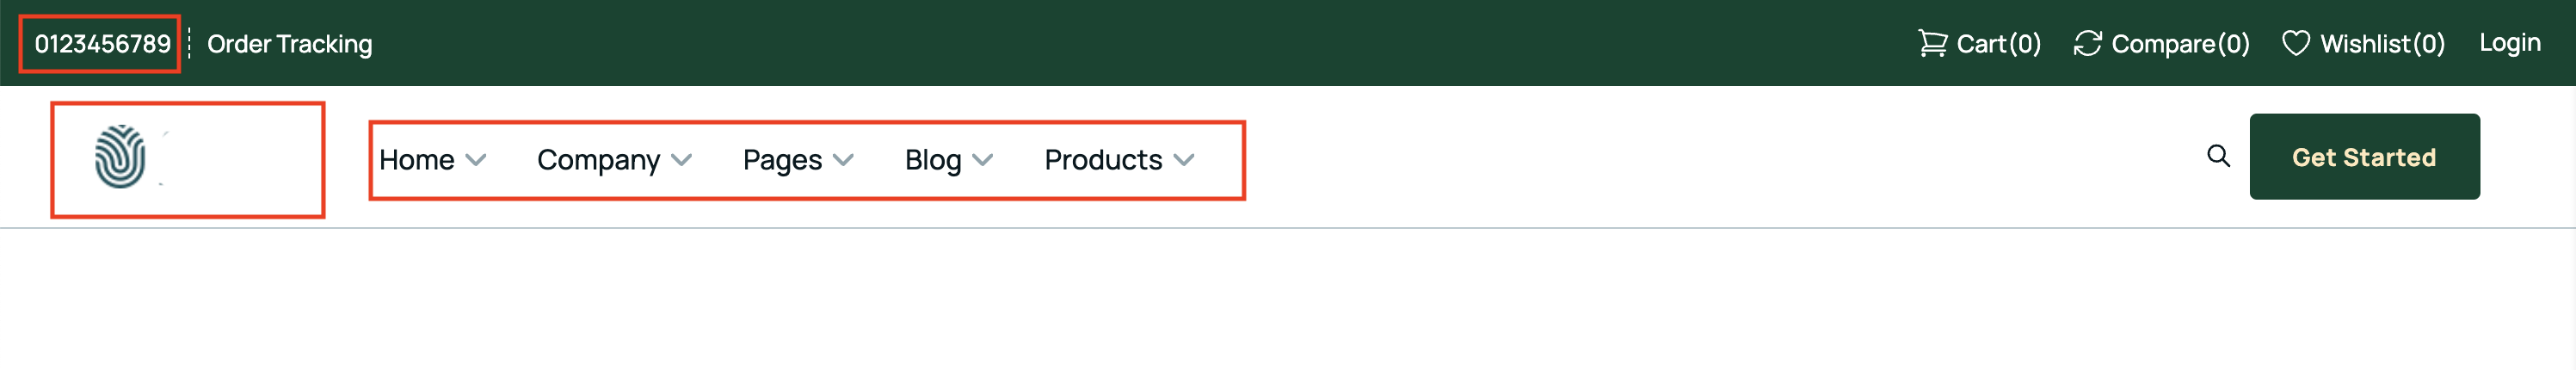2576x370 pixels.
Task: Select the Products menu item
Action: click(x=1103, y=160)
